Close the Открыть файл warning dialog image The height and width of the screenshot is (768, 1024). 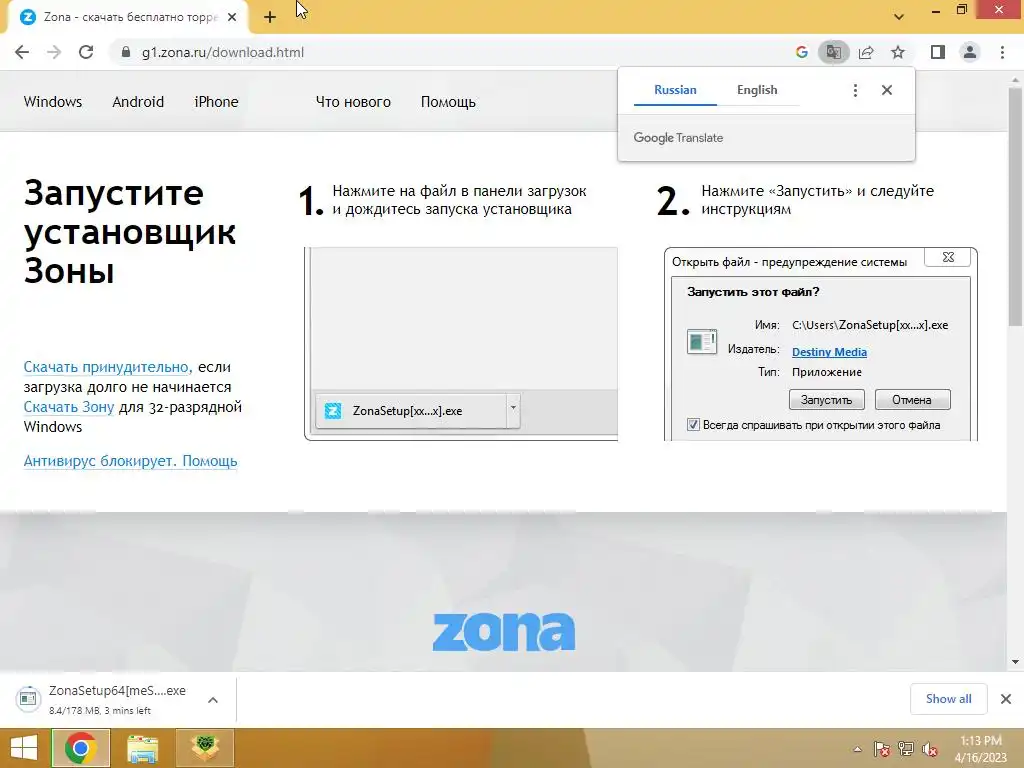click(948, 257)
